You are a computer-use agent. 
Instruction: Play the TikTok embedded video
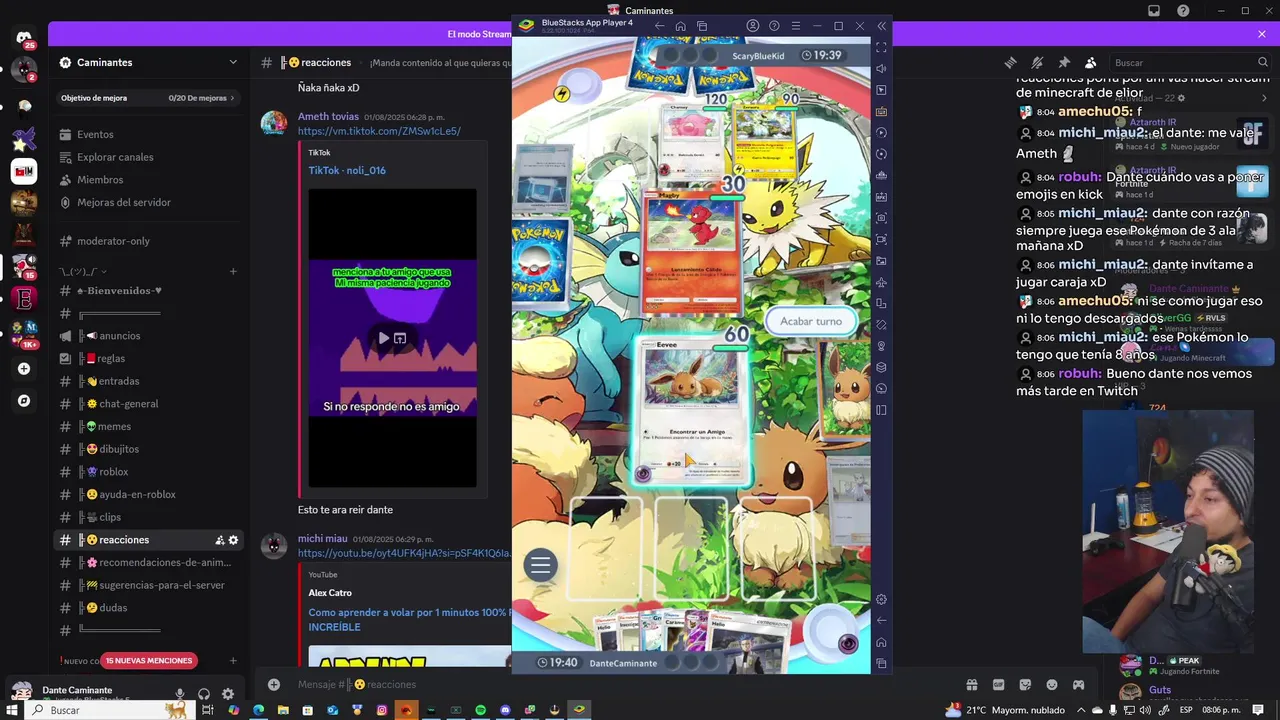tap(383, 338)
